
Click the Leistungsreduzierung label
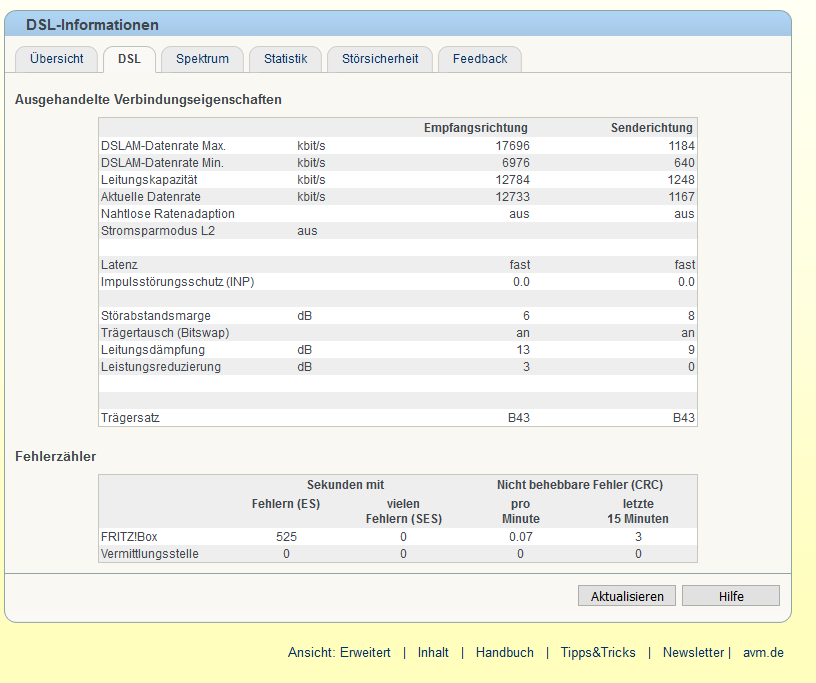click(x=160, y=367)
